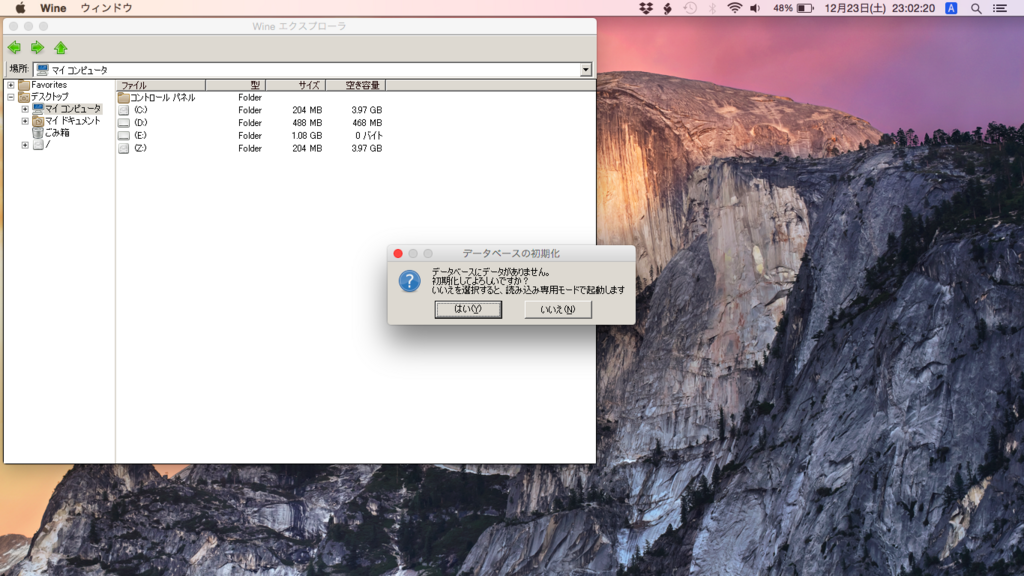Expand the マイ コンピュータ tree node
The height and width of the screenshot is (576, 1024).
pyautogui.click(x=25, y=109)
